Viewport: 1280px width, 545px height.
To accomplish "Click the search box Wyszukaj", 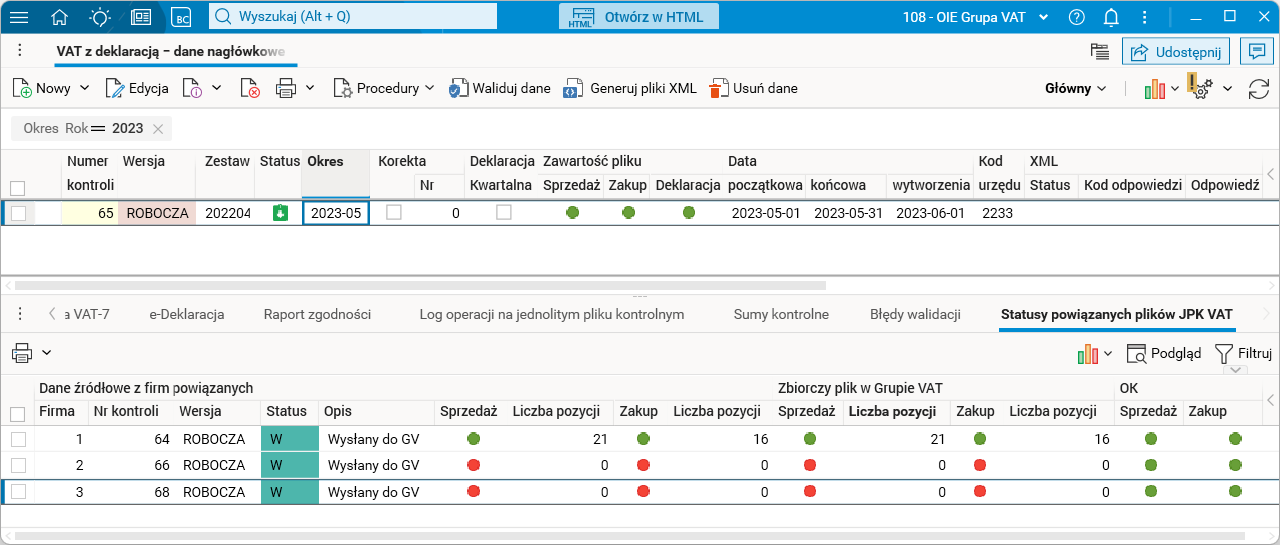I will click(x=353, y=16).
